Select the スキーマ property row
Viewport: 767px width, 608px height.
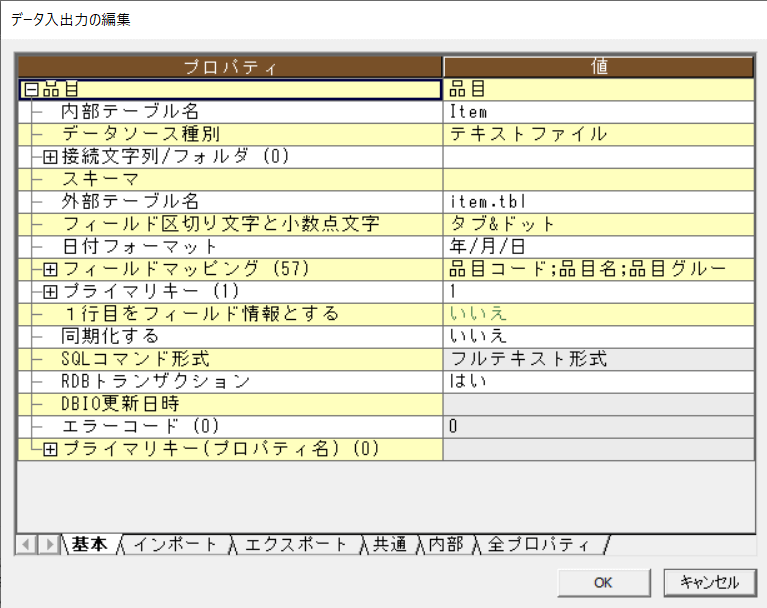coord(230,180)
